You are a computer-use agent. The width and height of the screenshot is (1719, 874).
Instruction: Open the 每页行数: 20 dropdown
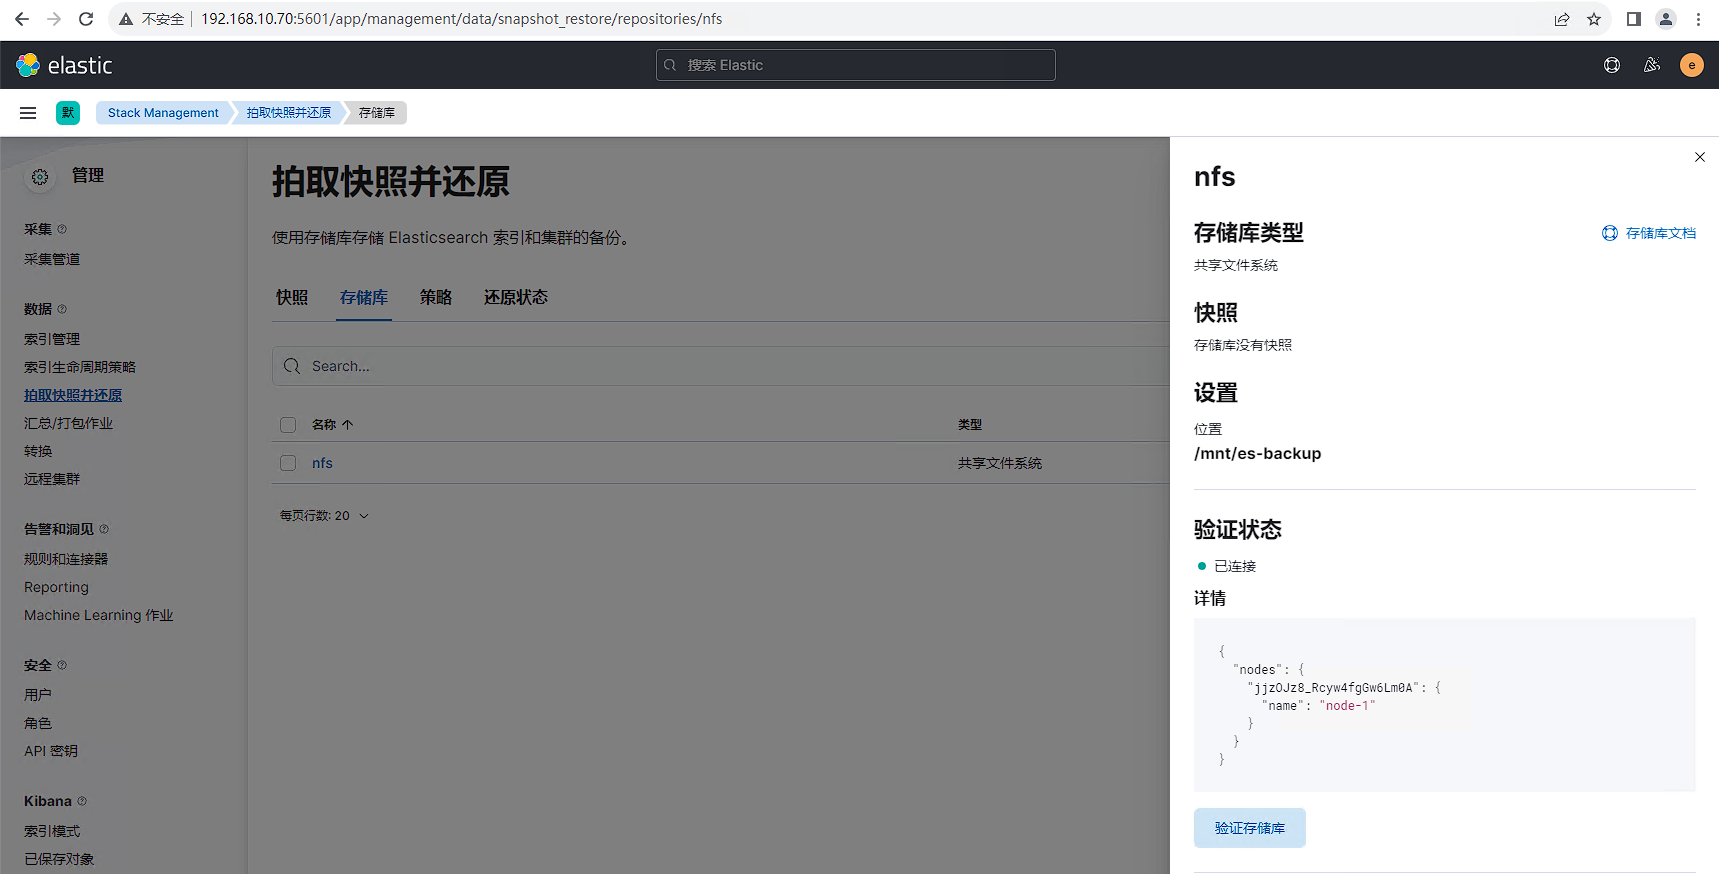pos(324,516)
